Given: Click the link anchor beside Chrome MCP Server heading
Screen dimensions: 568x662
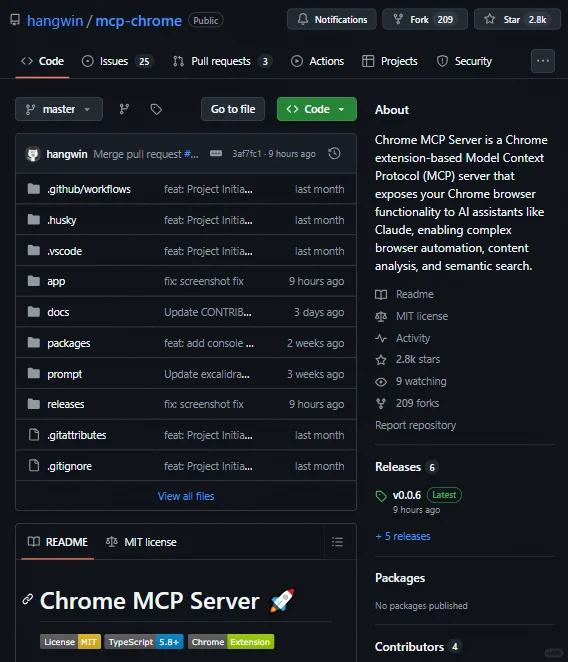Looking at the screenshot, I should 27,599.
